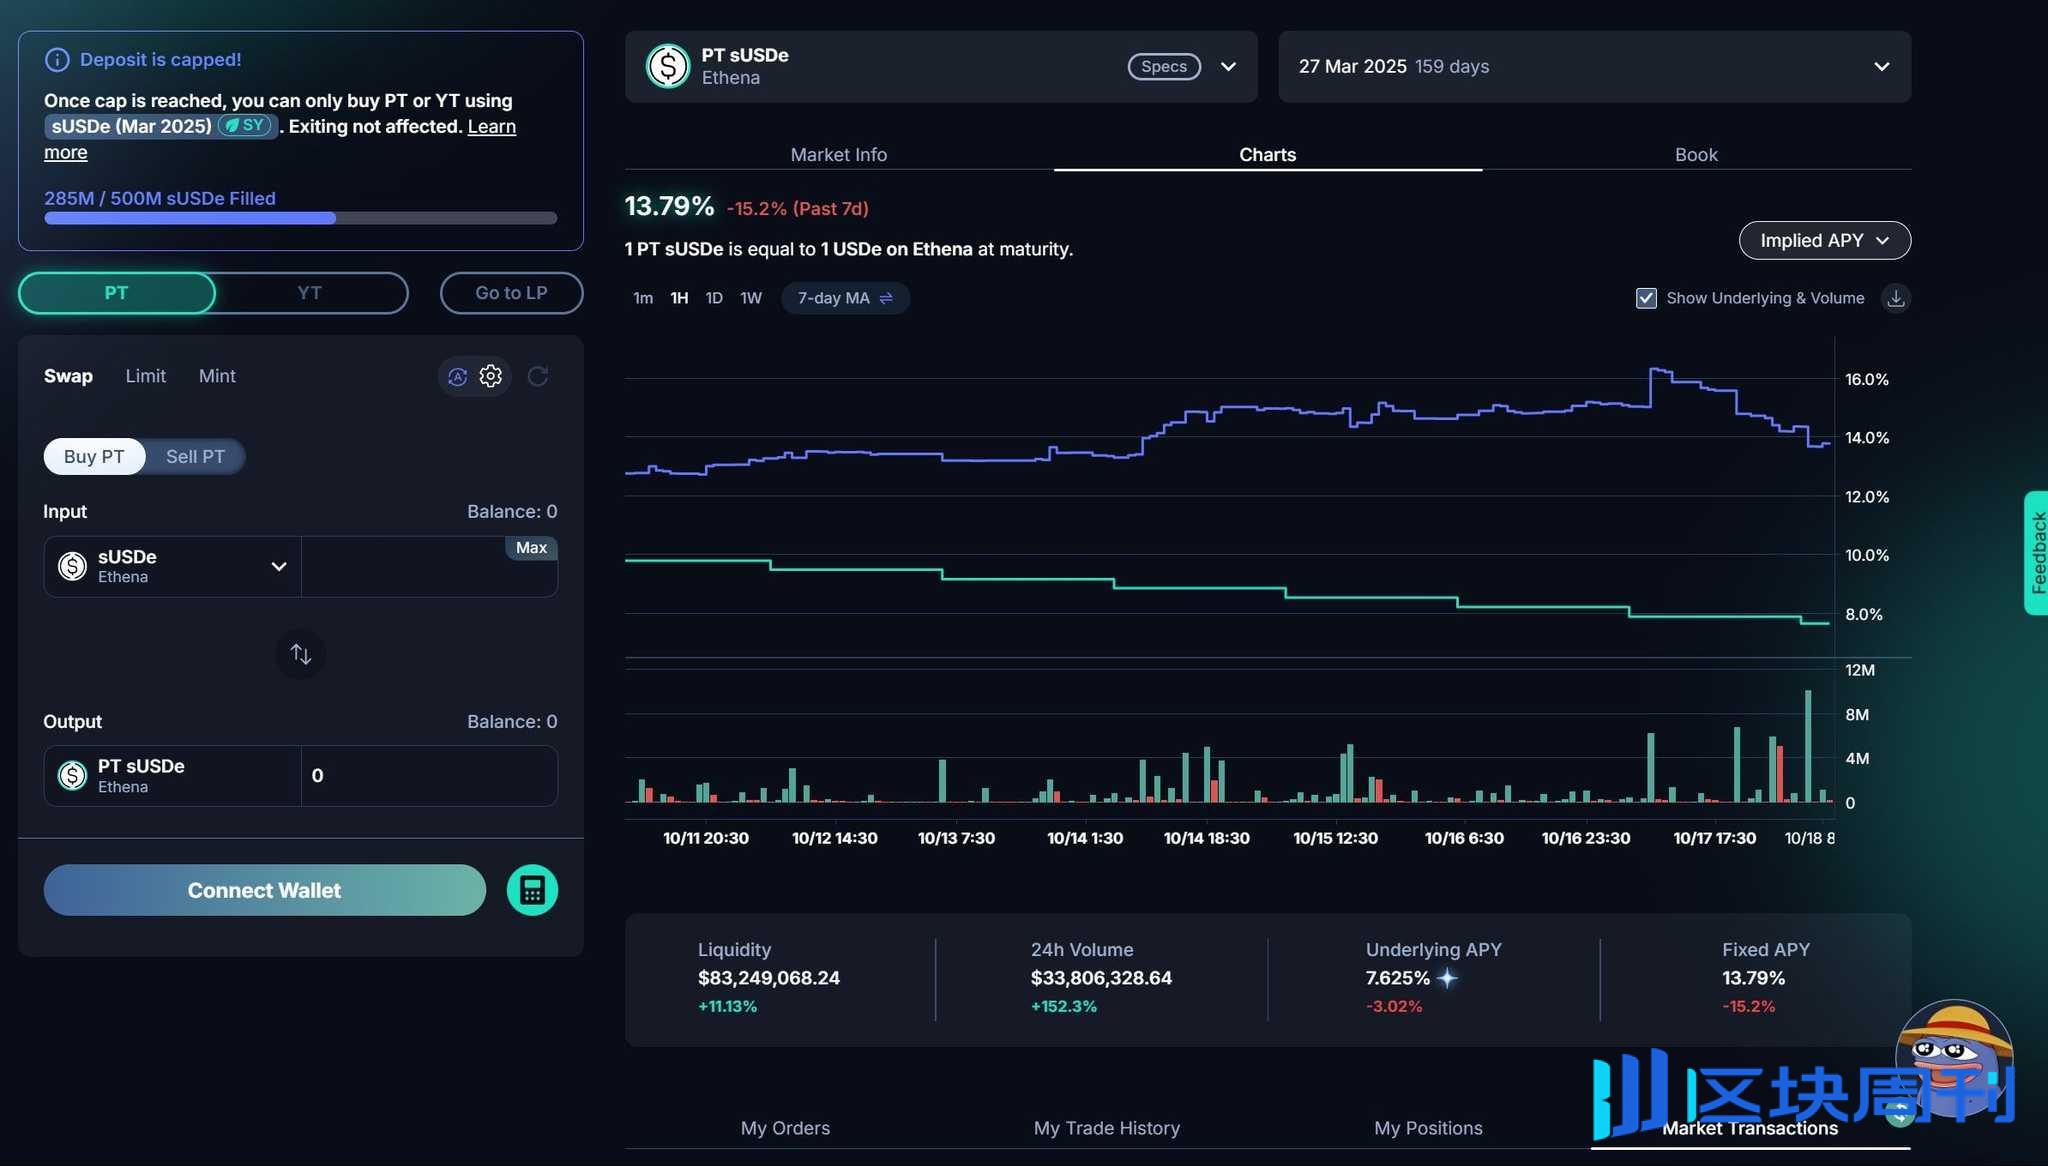Click the 24h Volume value $33,806,328.64
Image resolution: width=2048 pixels, height=1166 pixels.
[x=1101, y=978]
